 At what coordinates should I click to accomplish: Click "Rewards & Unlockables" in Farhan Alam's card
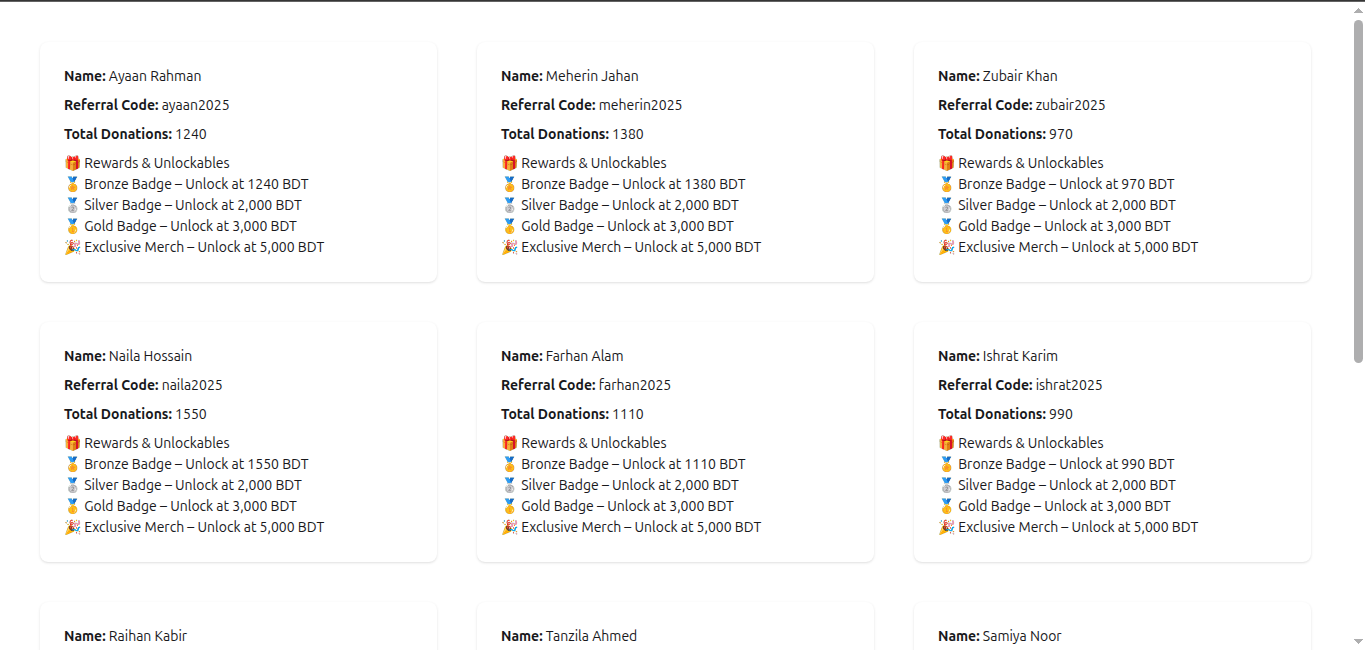pyautogui.click(x=594, y=443)
